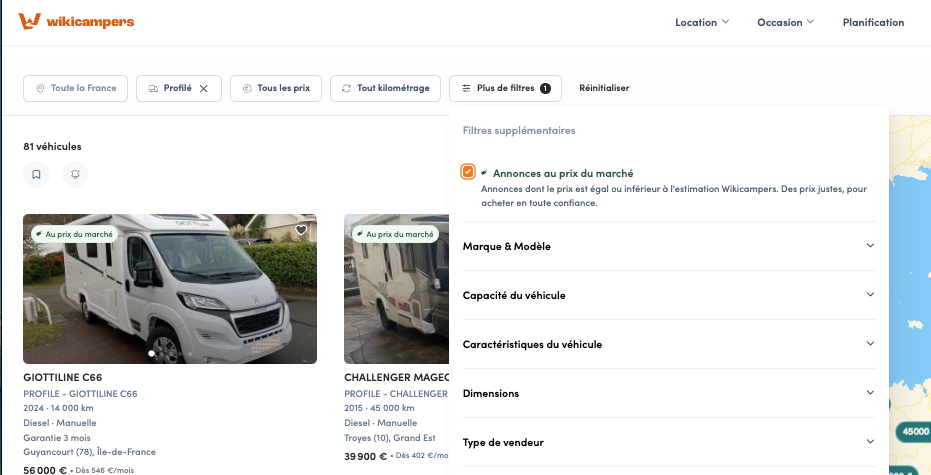Image resolution: width=931 pixels, height=475 pixels.
Task: Expand Capacité du véhicule section
Action: 669,295
